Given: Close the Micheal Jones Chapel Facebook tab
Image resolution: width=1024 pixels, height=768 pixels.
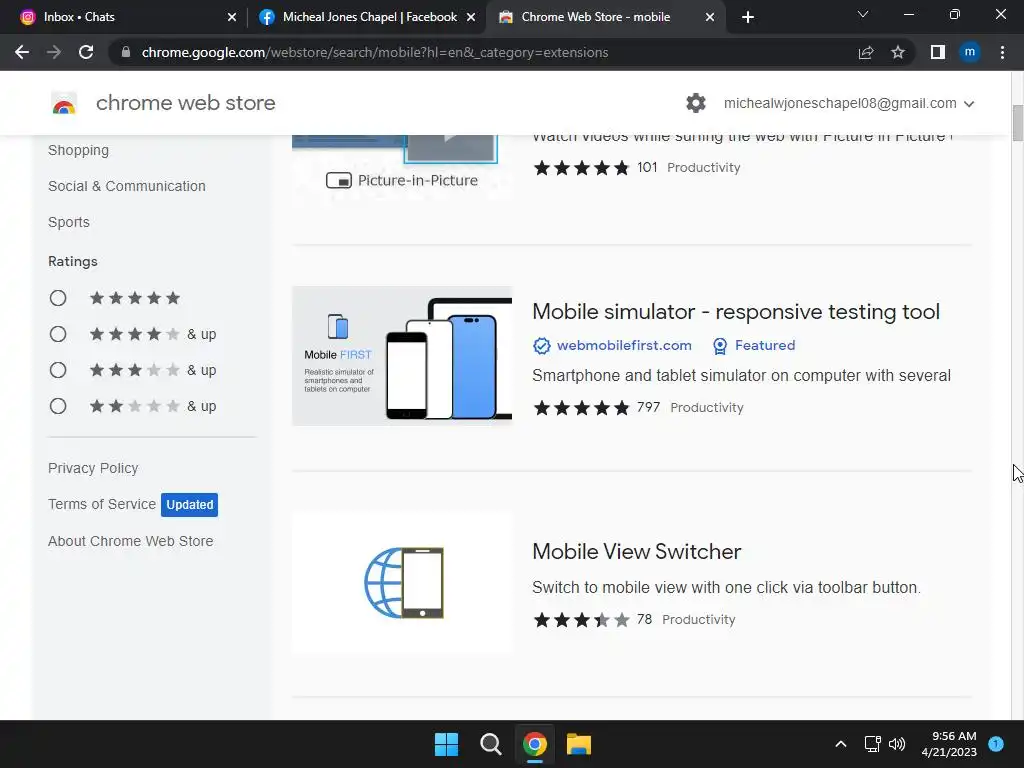Looking at the screenshot, I should coord(471,18).
